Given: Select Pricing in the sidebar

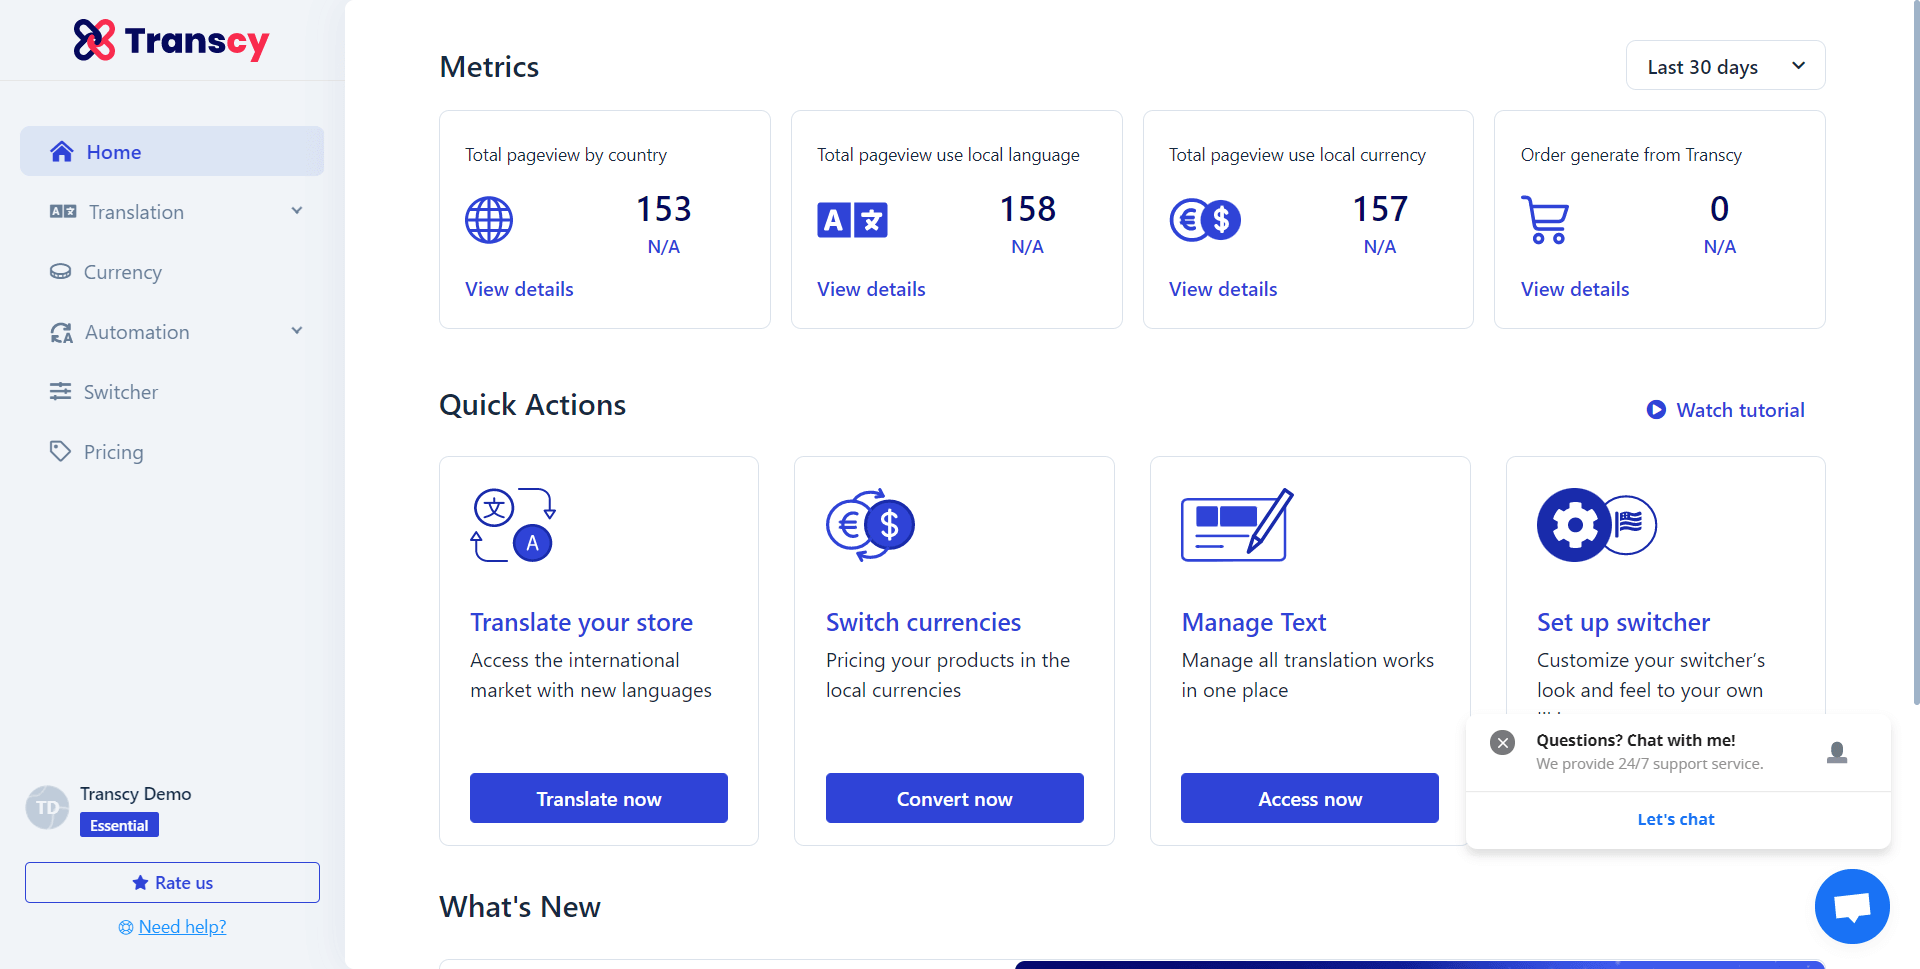Looking at the screenshot, I should pos(113,452).
